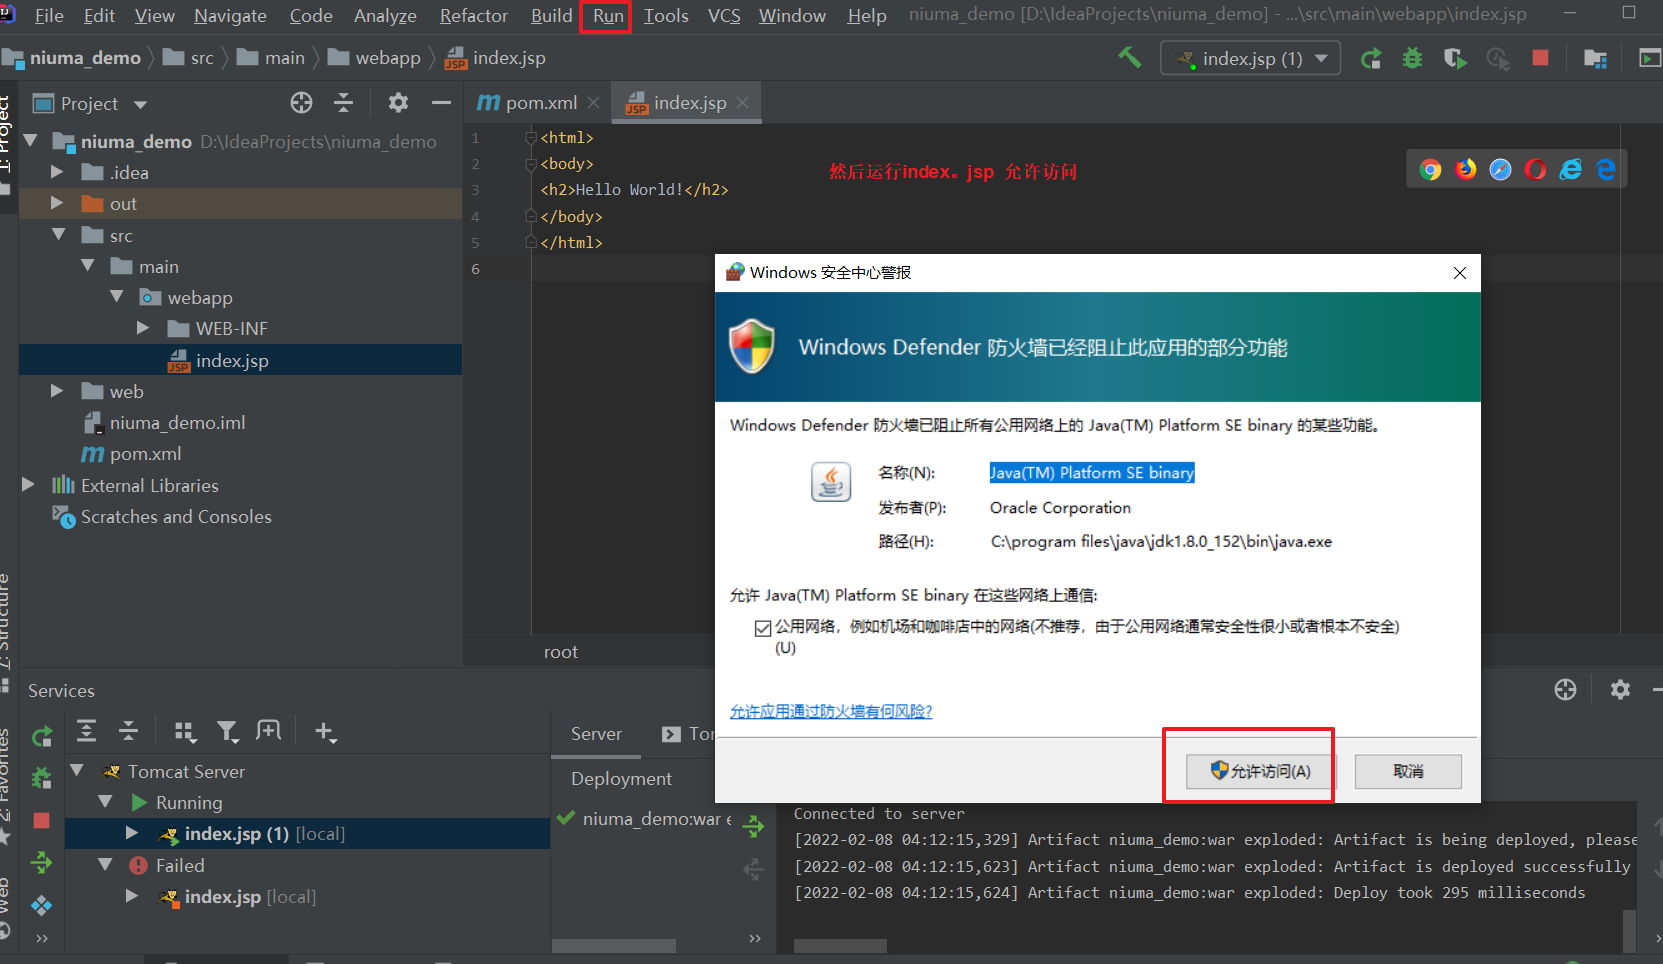The image size is (1663, 964).
Task: Collapse all in the Project panel
Action: pyautogui.click(x=343, y=102)
